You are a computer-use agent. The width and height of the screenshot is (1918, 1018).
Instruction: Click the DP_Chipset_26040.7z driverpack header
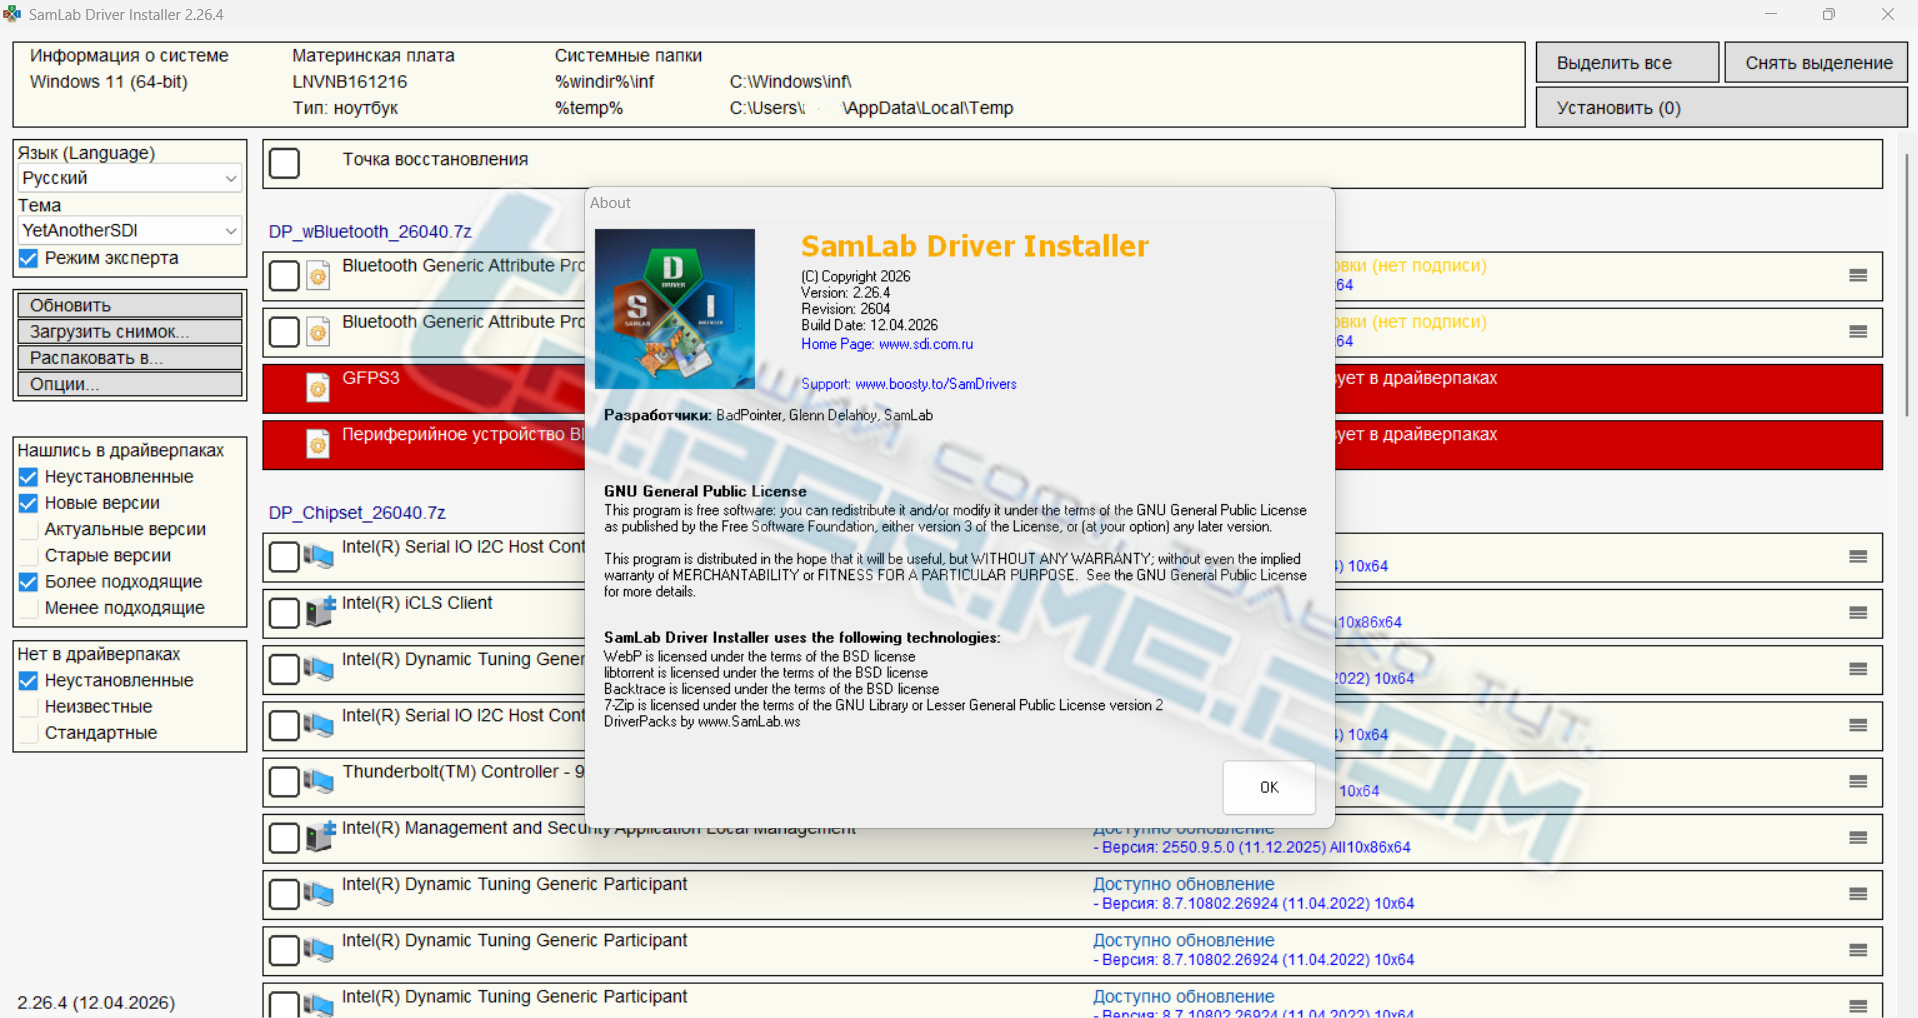(357, 513)
